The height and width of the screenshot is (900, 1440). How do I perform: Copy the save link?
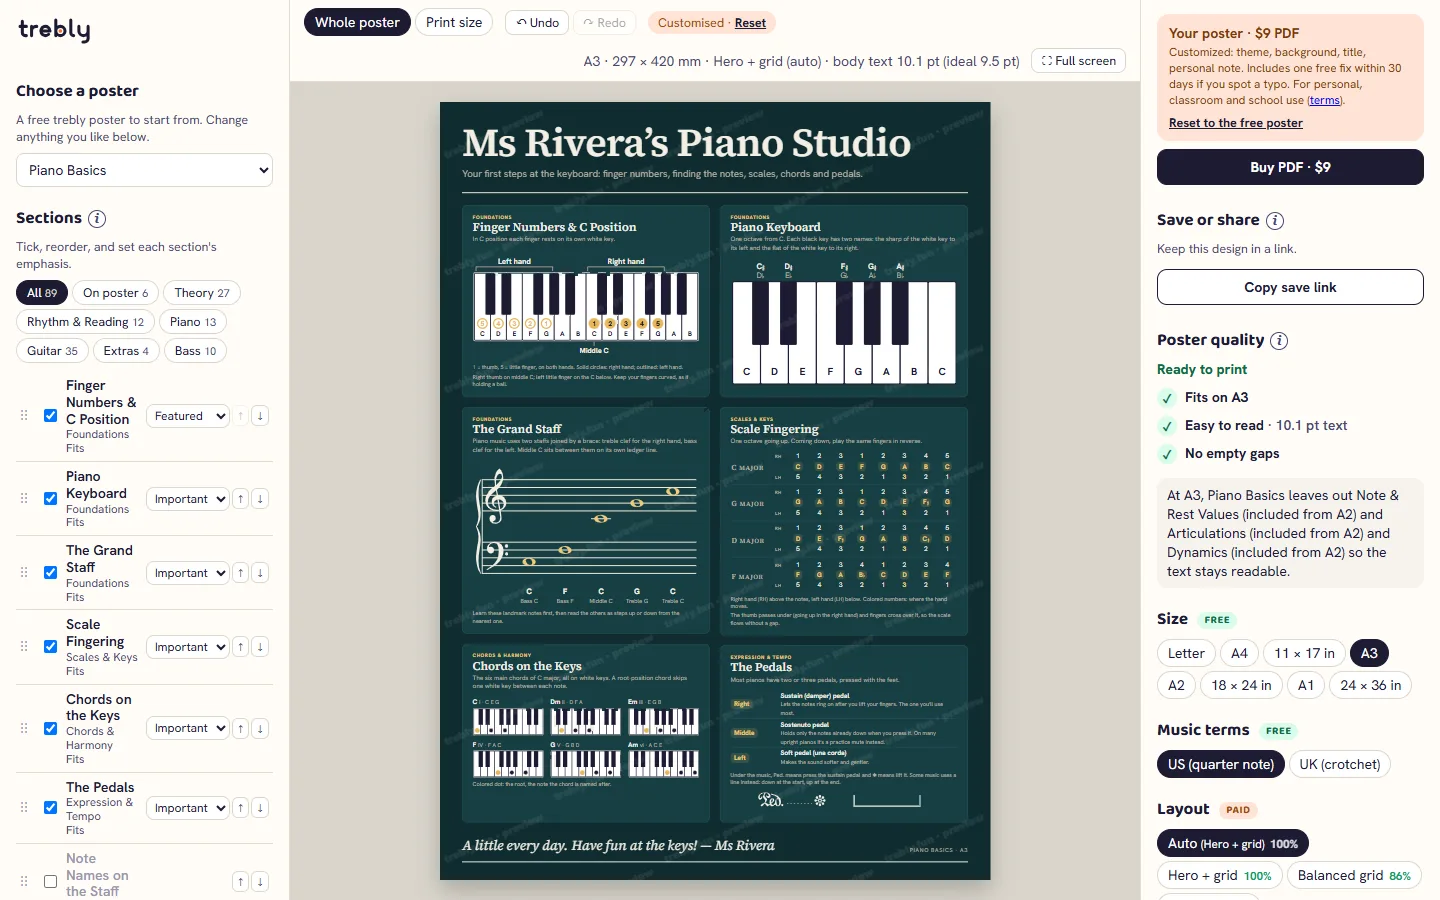click(x=1290, y=287)
